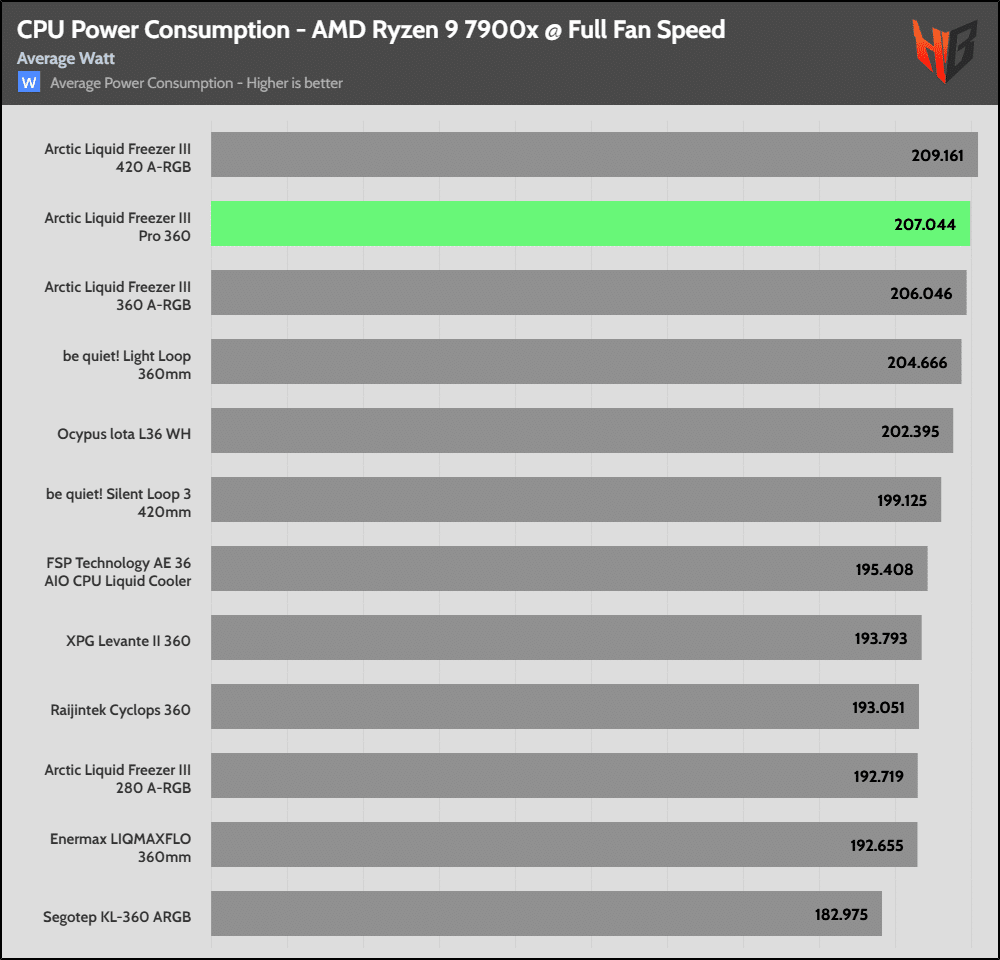Click the blue W legend icon

pos(29,83)
